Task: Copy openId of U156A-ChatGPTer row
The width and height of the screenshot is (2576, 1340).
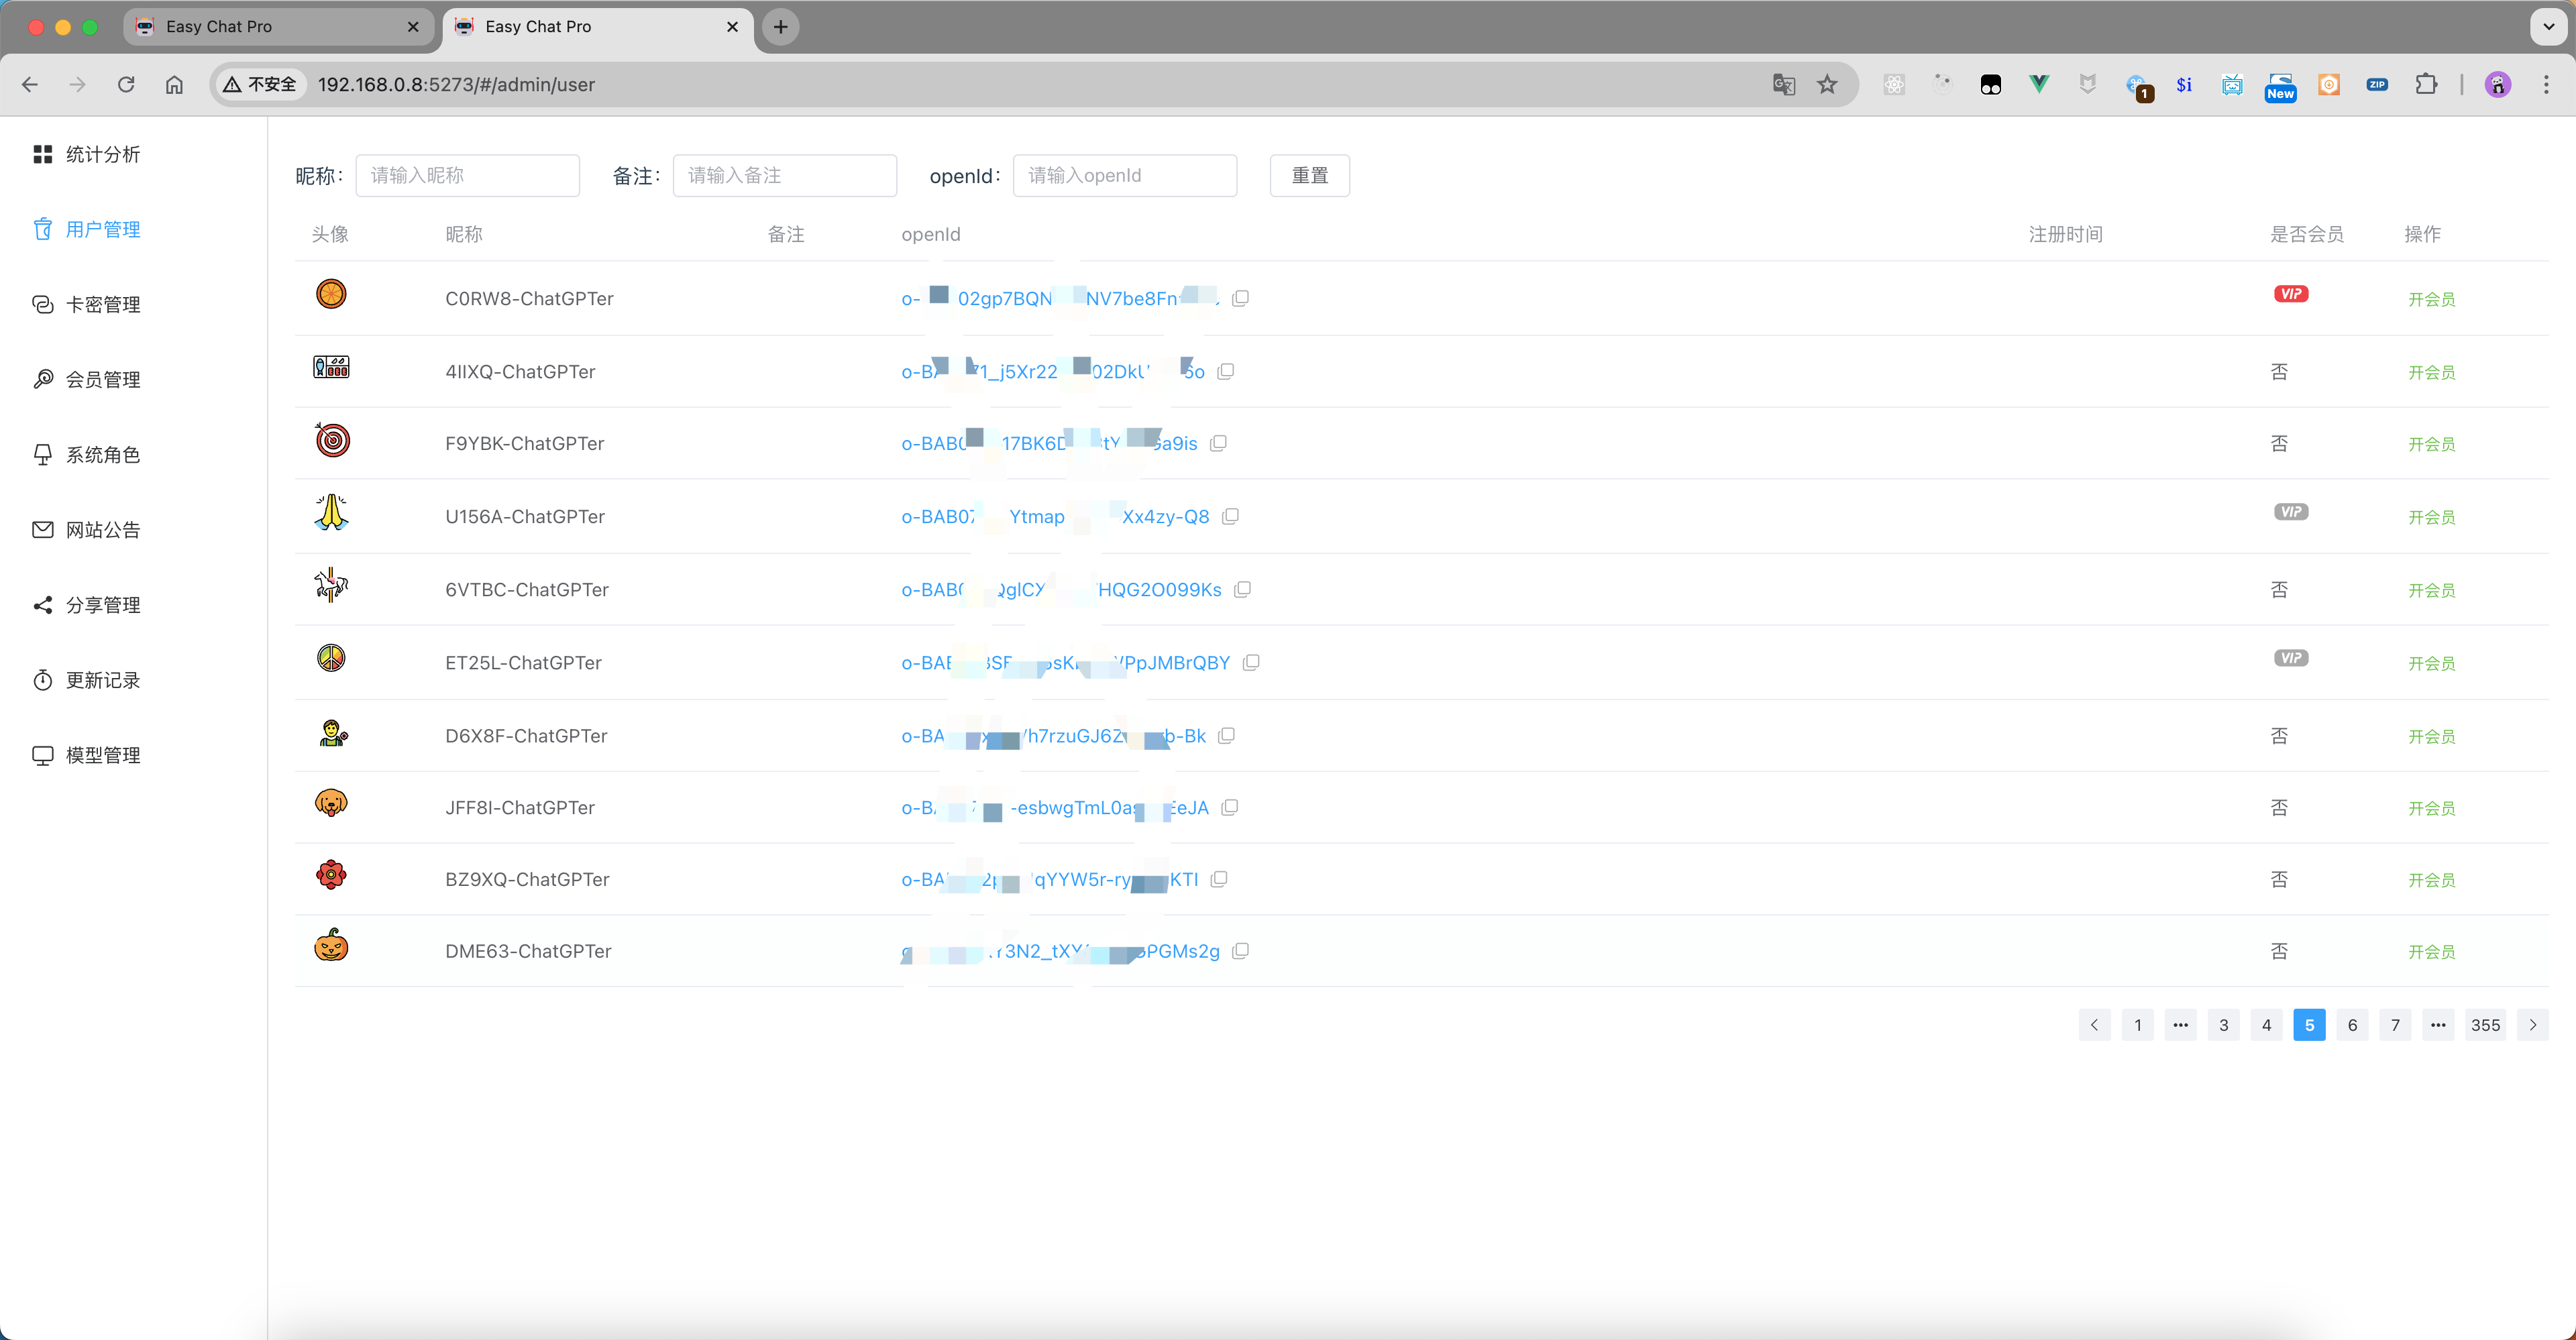Action: pos(1231,516)
